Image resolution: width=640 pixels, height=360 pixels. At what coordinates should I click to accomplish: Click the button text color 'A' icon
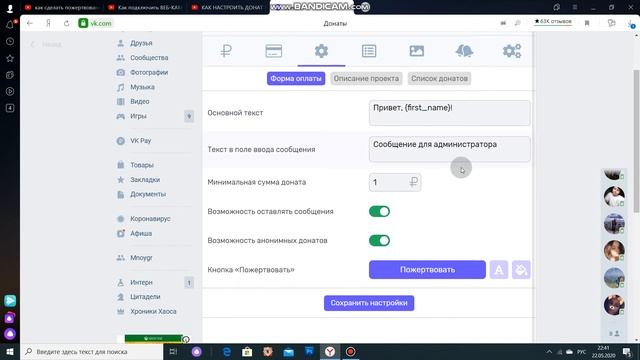[x=499, y=270]
